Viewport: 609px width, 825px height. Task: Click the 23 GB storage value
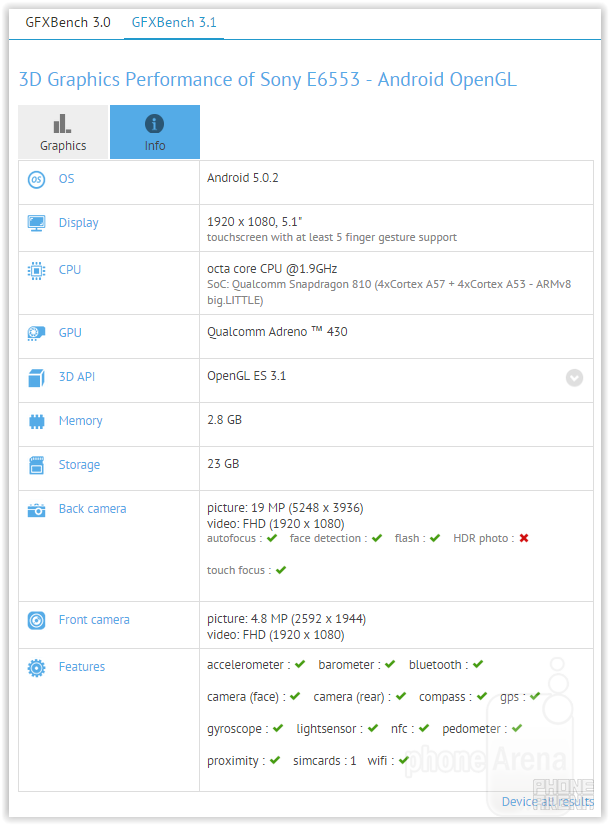click(x=223, y=464)
